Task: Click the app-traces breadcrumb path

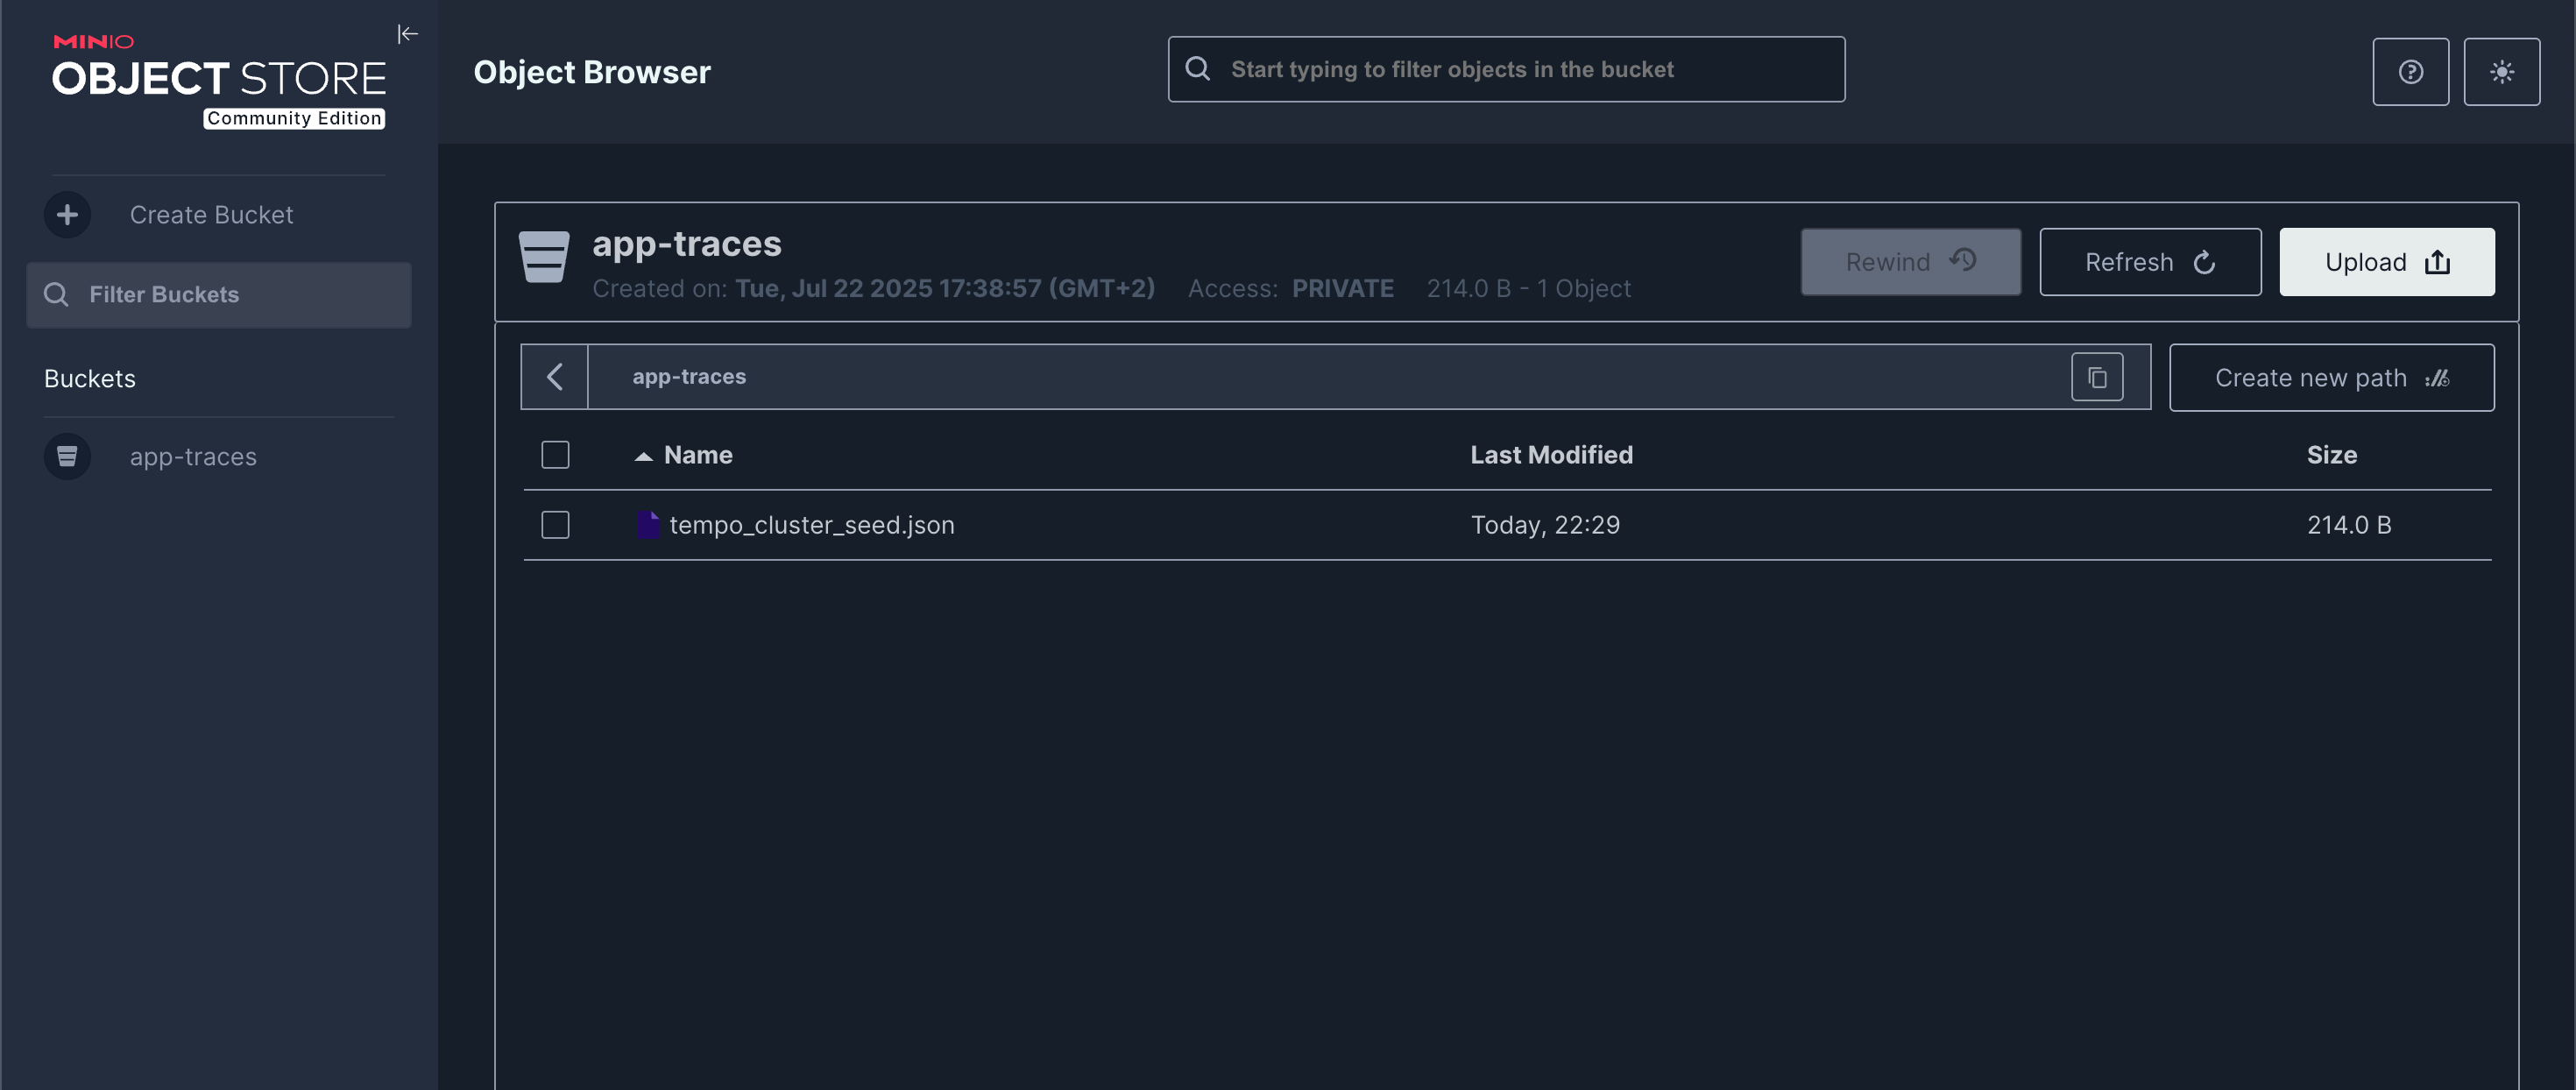Action: click(689, 377)
